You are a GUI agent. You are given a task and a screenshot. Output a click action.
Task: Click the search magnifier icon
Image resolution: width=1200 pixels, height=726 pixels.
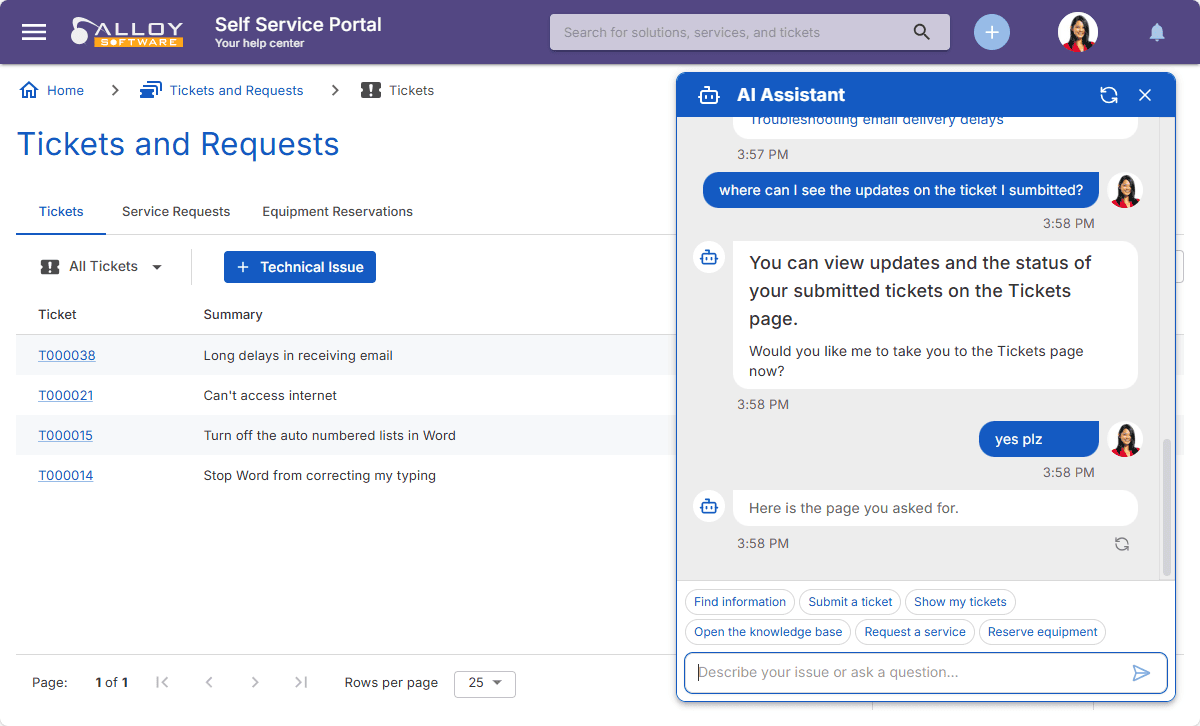coord(922,32)
